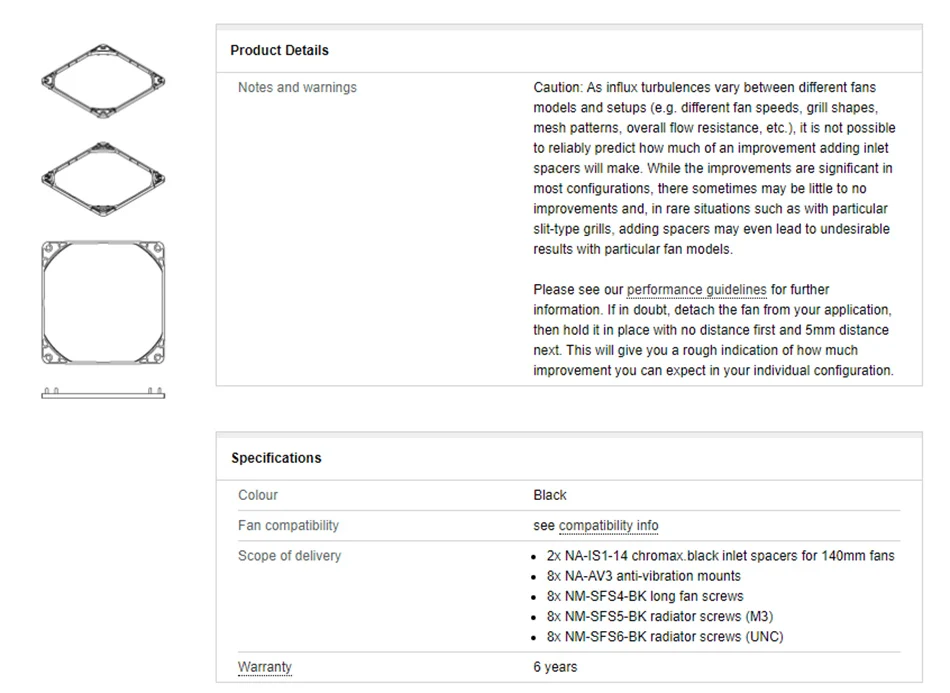
Task: Click the NM-SFS4-BK long fan screws item
Action: [645, 596]
